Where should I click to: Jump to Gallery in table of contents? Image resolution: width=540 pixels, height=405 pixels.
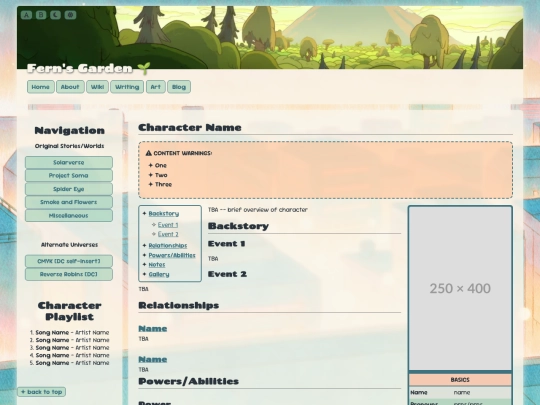[x=159, y=274]
